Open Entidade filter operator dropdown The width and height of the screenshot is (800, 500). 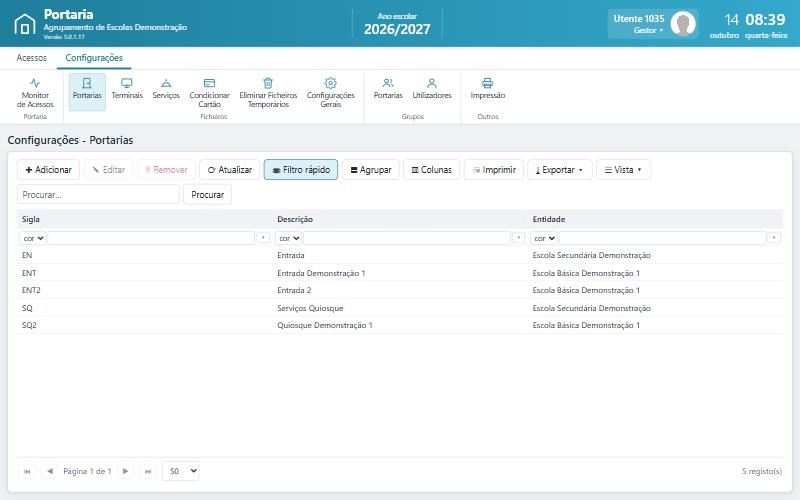pos(544,238)
